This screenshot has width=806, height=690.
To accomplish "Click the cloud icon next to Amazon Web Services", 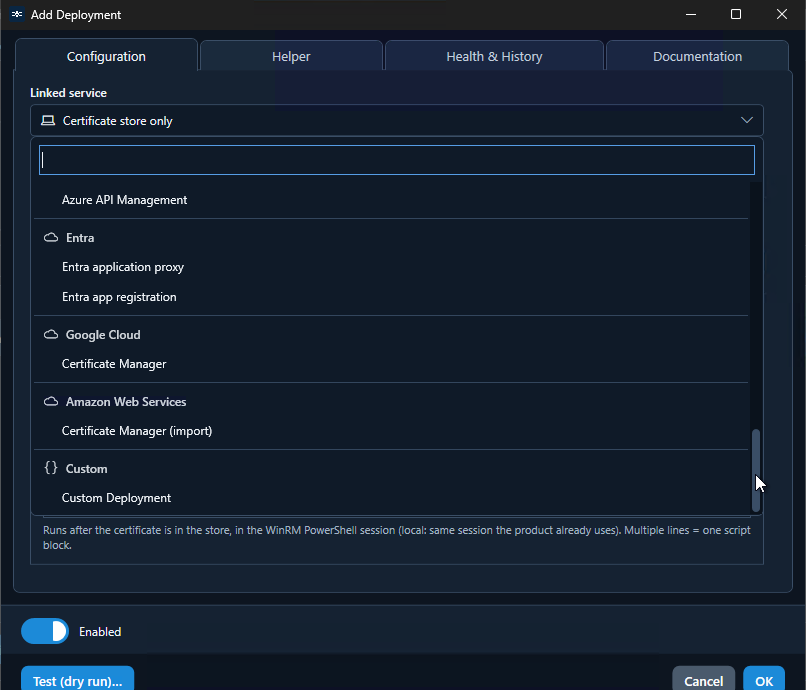I will pyautogui.click(x=51, y=402).
